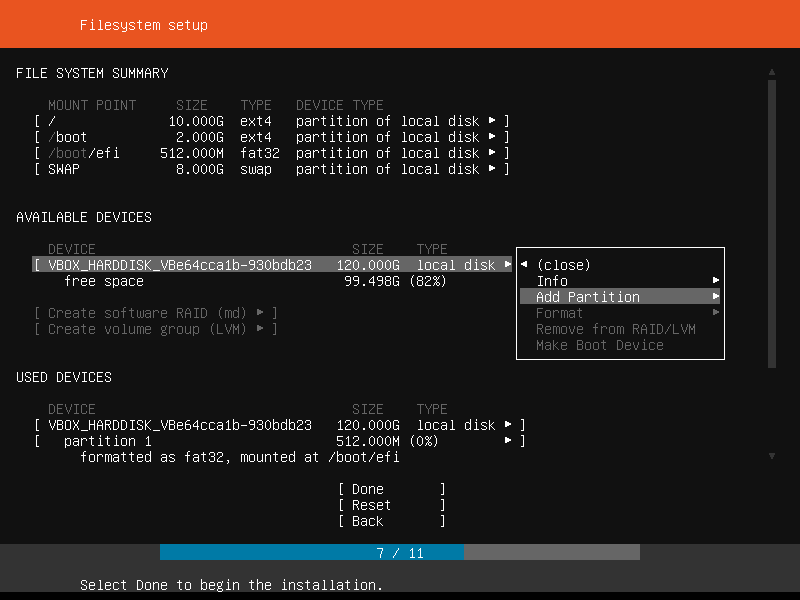Click the left arrow beside (close)
Viewport: 800px width, 600px height.
[524, 264]
